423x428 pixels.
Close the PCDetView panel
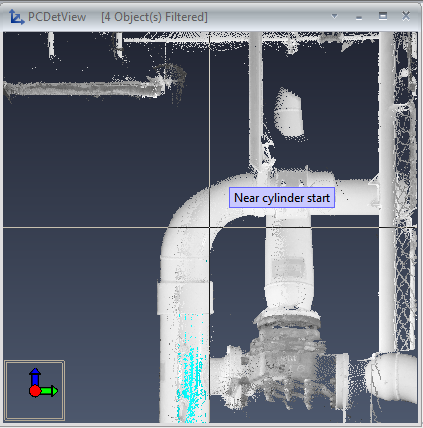coord(406,16)
